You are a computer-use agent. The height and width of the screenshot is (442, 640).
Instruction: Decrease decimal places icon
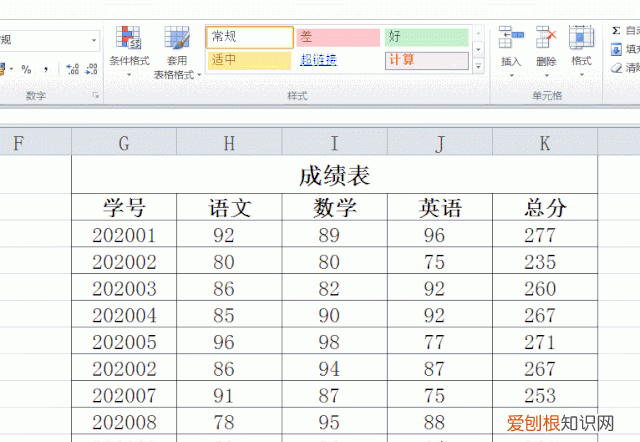pyautogui.click(x=91, y=69)
